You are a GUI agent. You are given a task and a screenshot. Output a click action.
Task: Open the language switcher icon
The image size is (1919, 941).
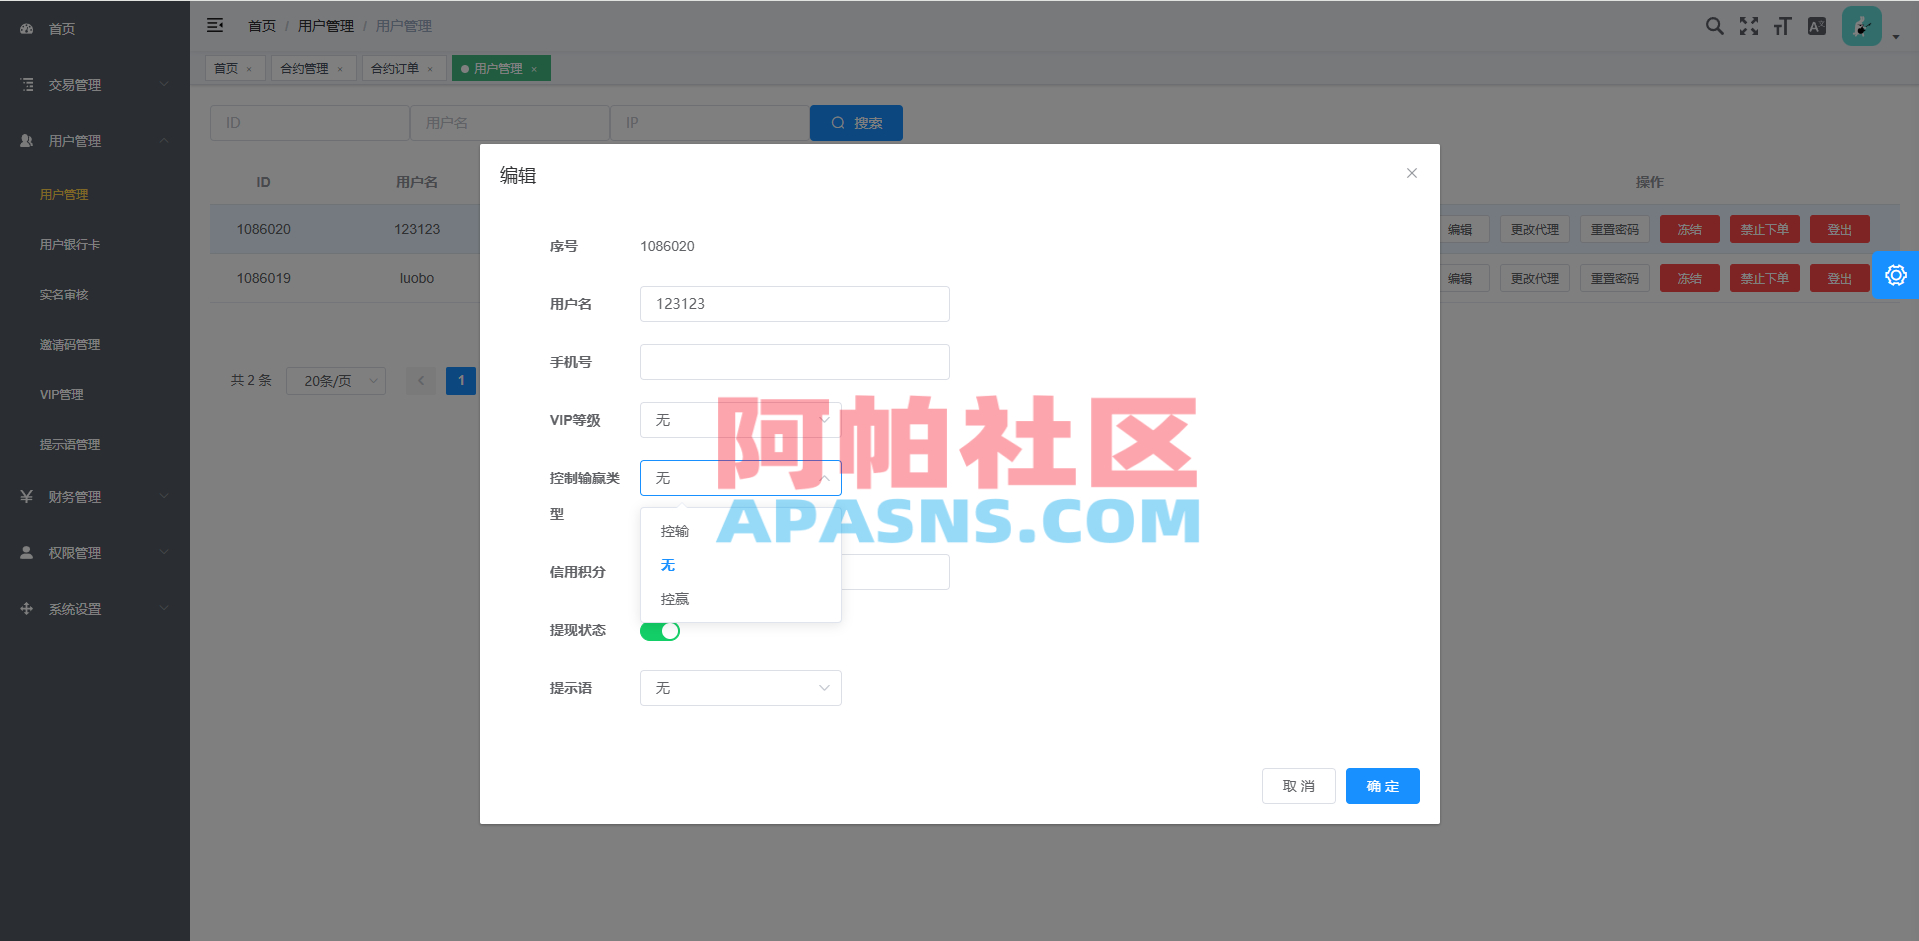tap(1817, 26)
